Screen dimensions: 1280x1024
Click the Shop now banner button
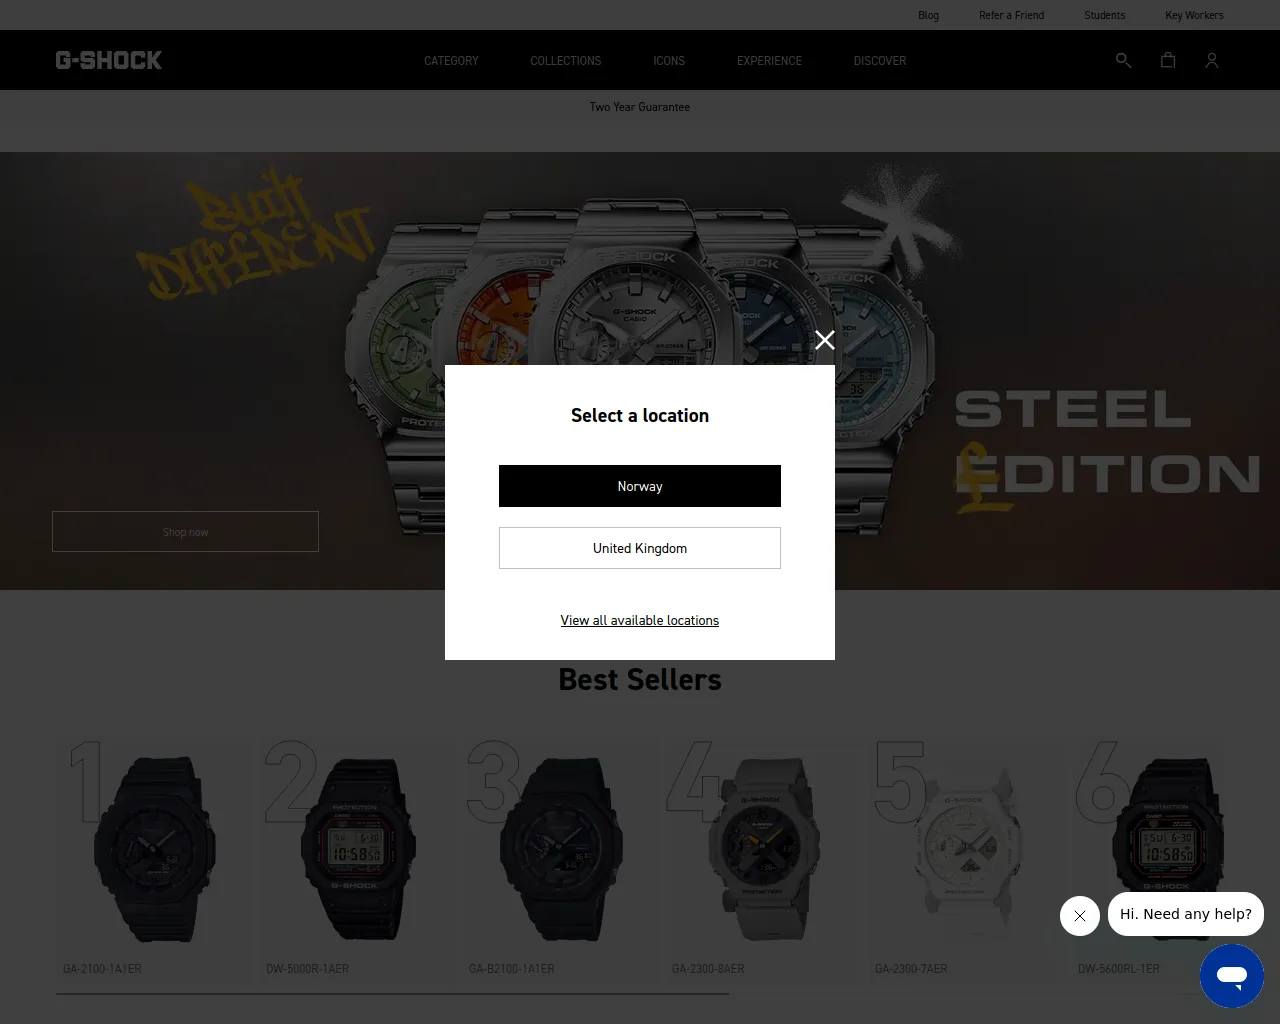click(x=185, y=532)
